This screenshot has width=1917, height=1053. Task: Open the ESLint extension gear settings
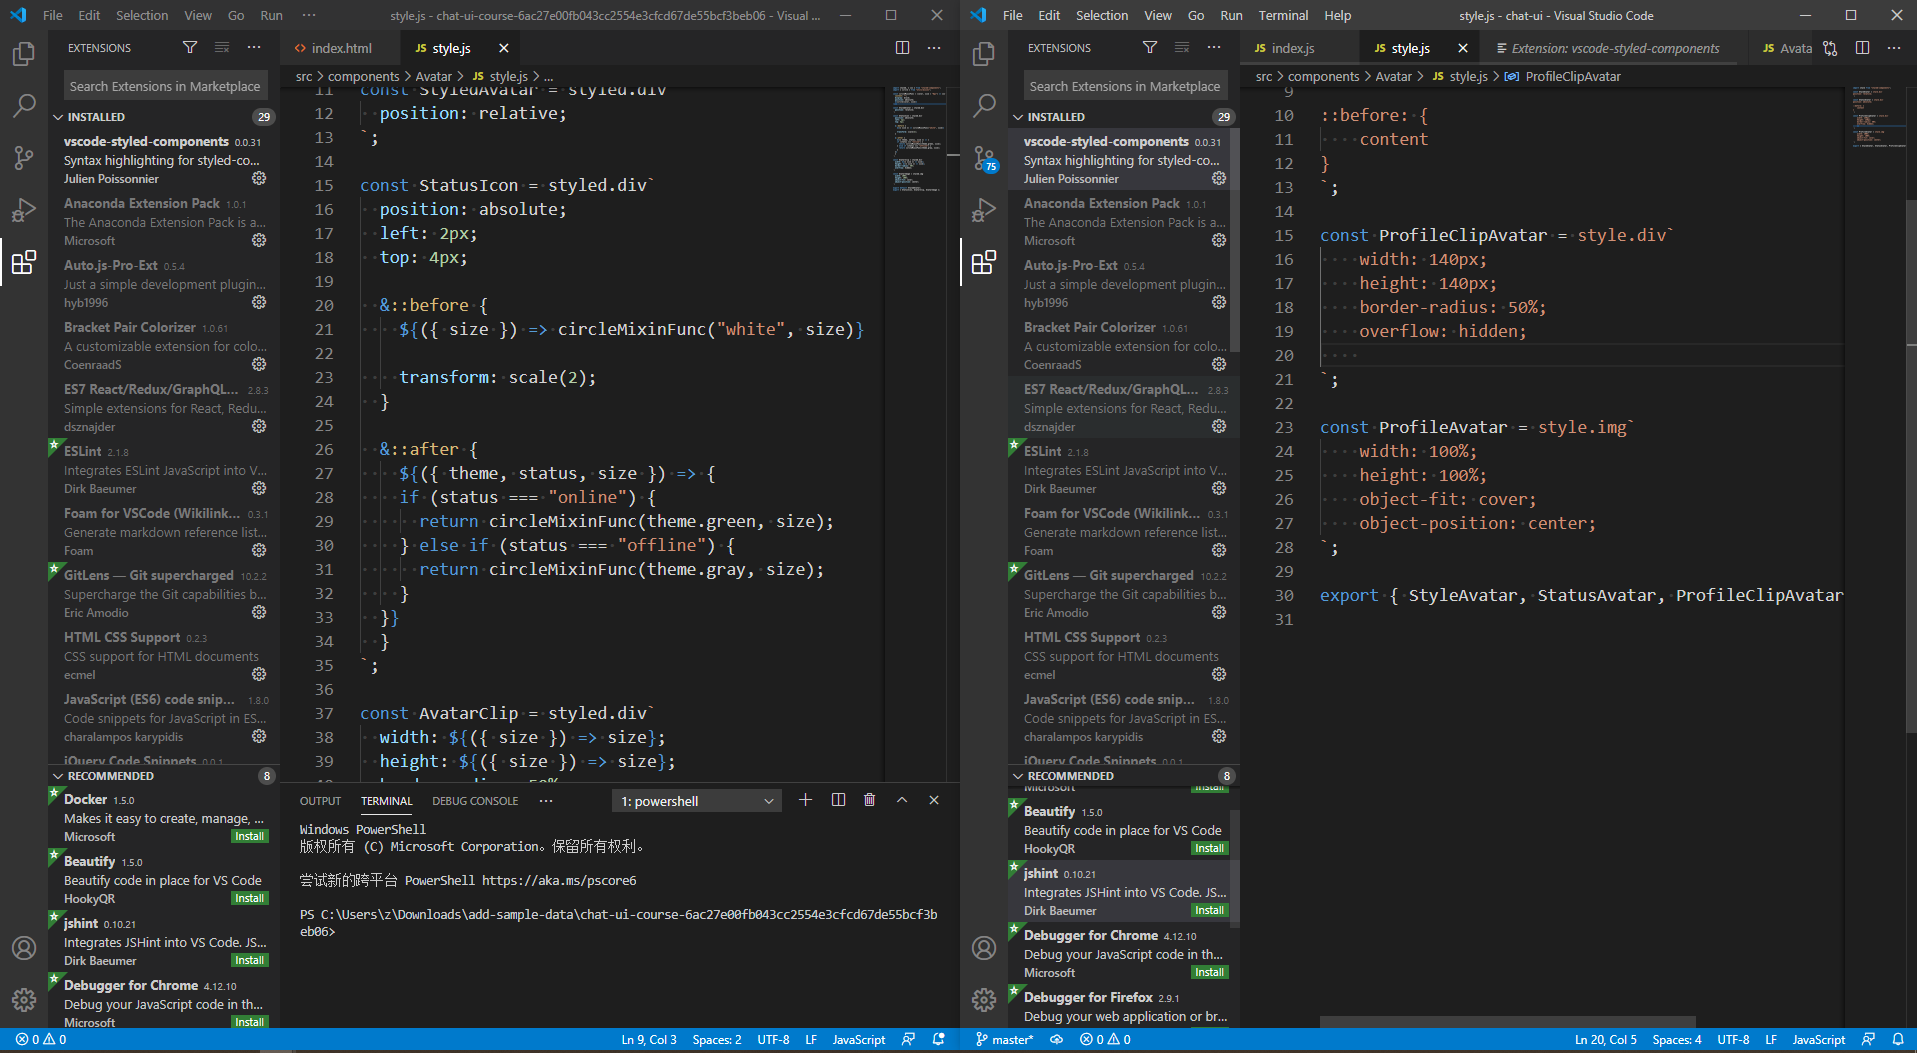[259, 488]
